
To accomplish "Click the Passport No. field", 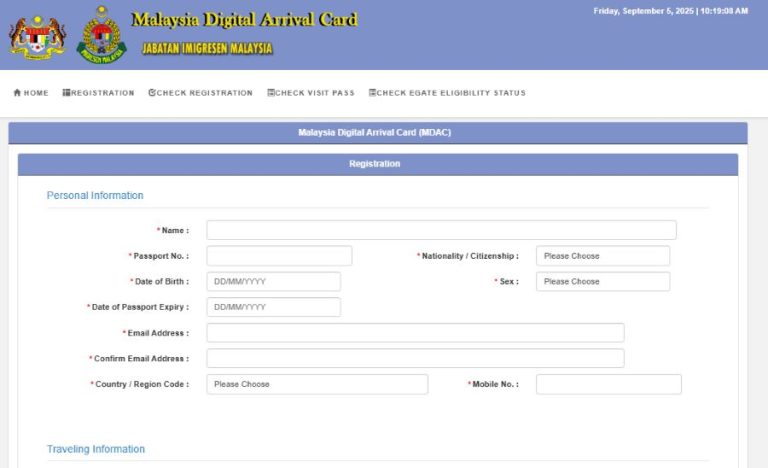I will pyautogui.click(x=279, y=256).
